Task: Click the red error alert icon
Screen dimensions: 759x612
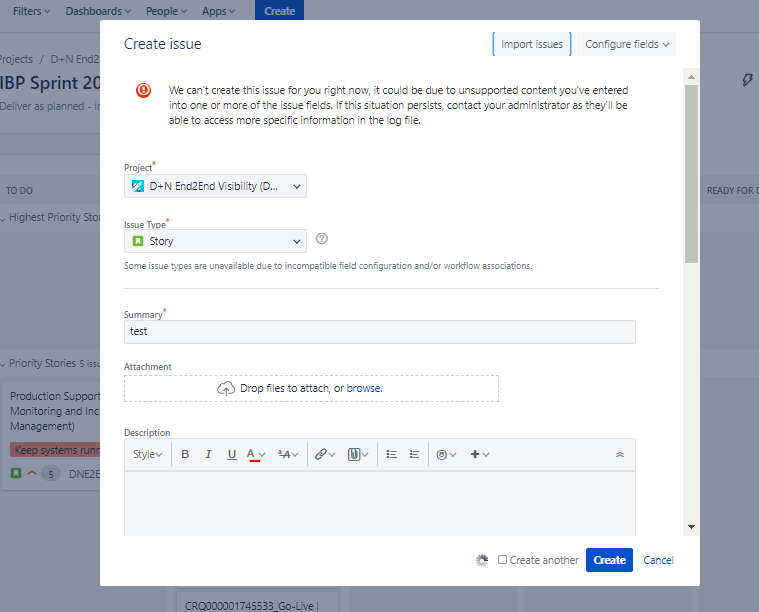Action: 143,90
